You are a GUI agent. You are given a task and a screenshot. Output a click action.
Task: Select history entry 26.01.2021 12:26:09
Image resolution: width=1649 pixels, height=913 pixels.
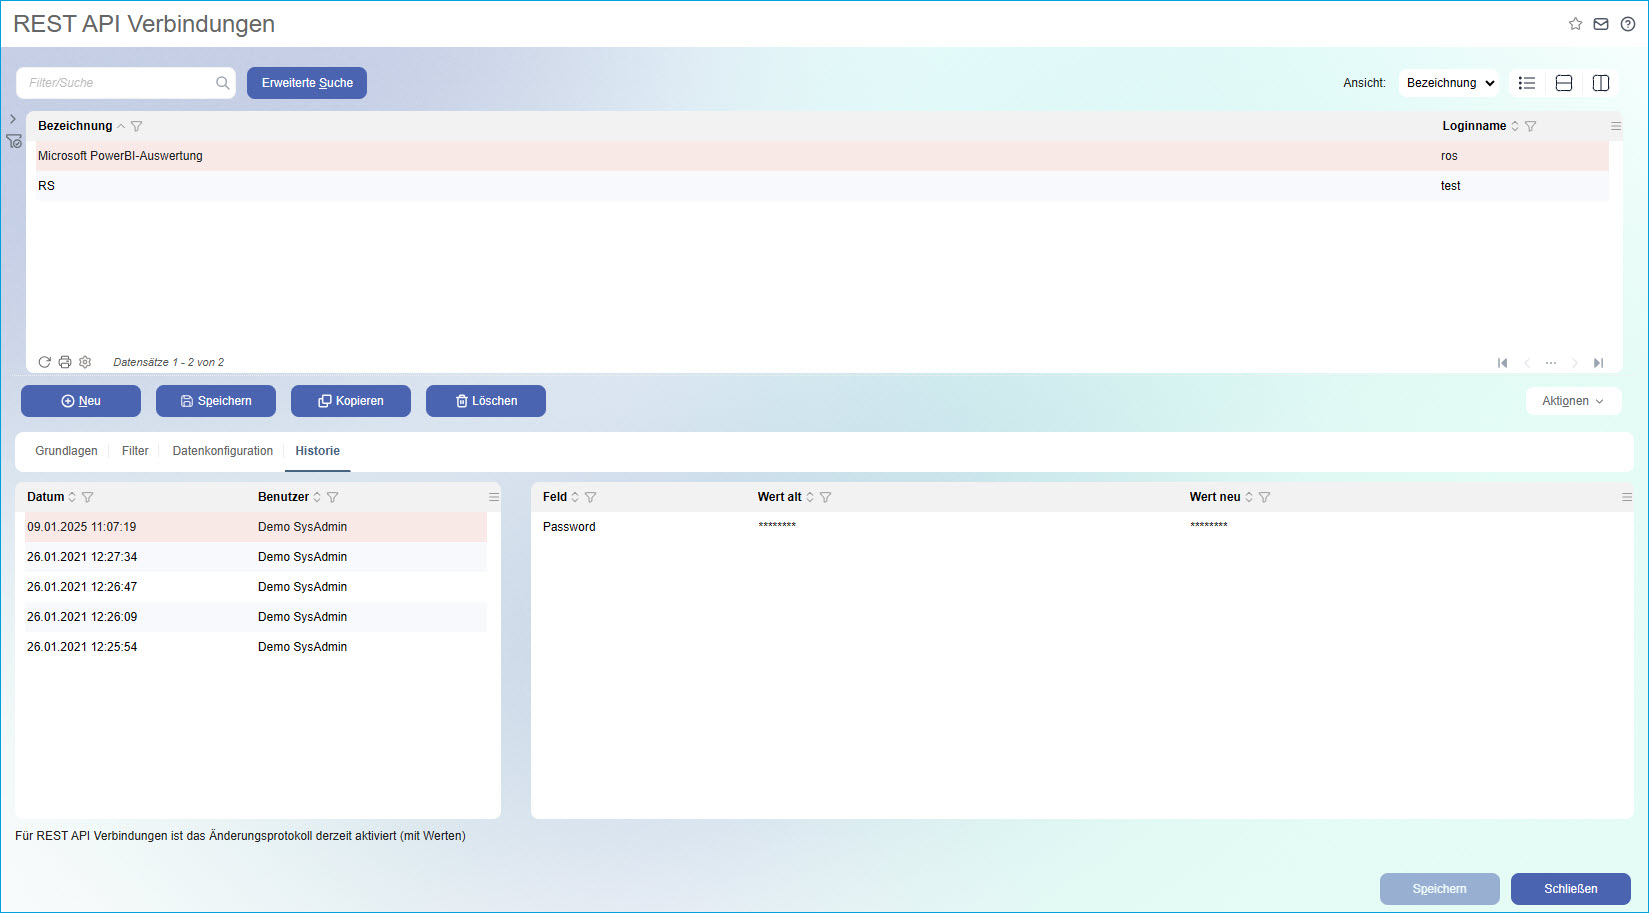tap(256, 617)
